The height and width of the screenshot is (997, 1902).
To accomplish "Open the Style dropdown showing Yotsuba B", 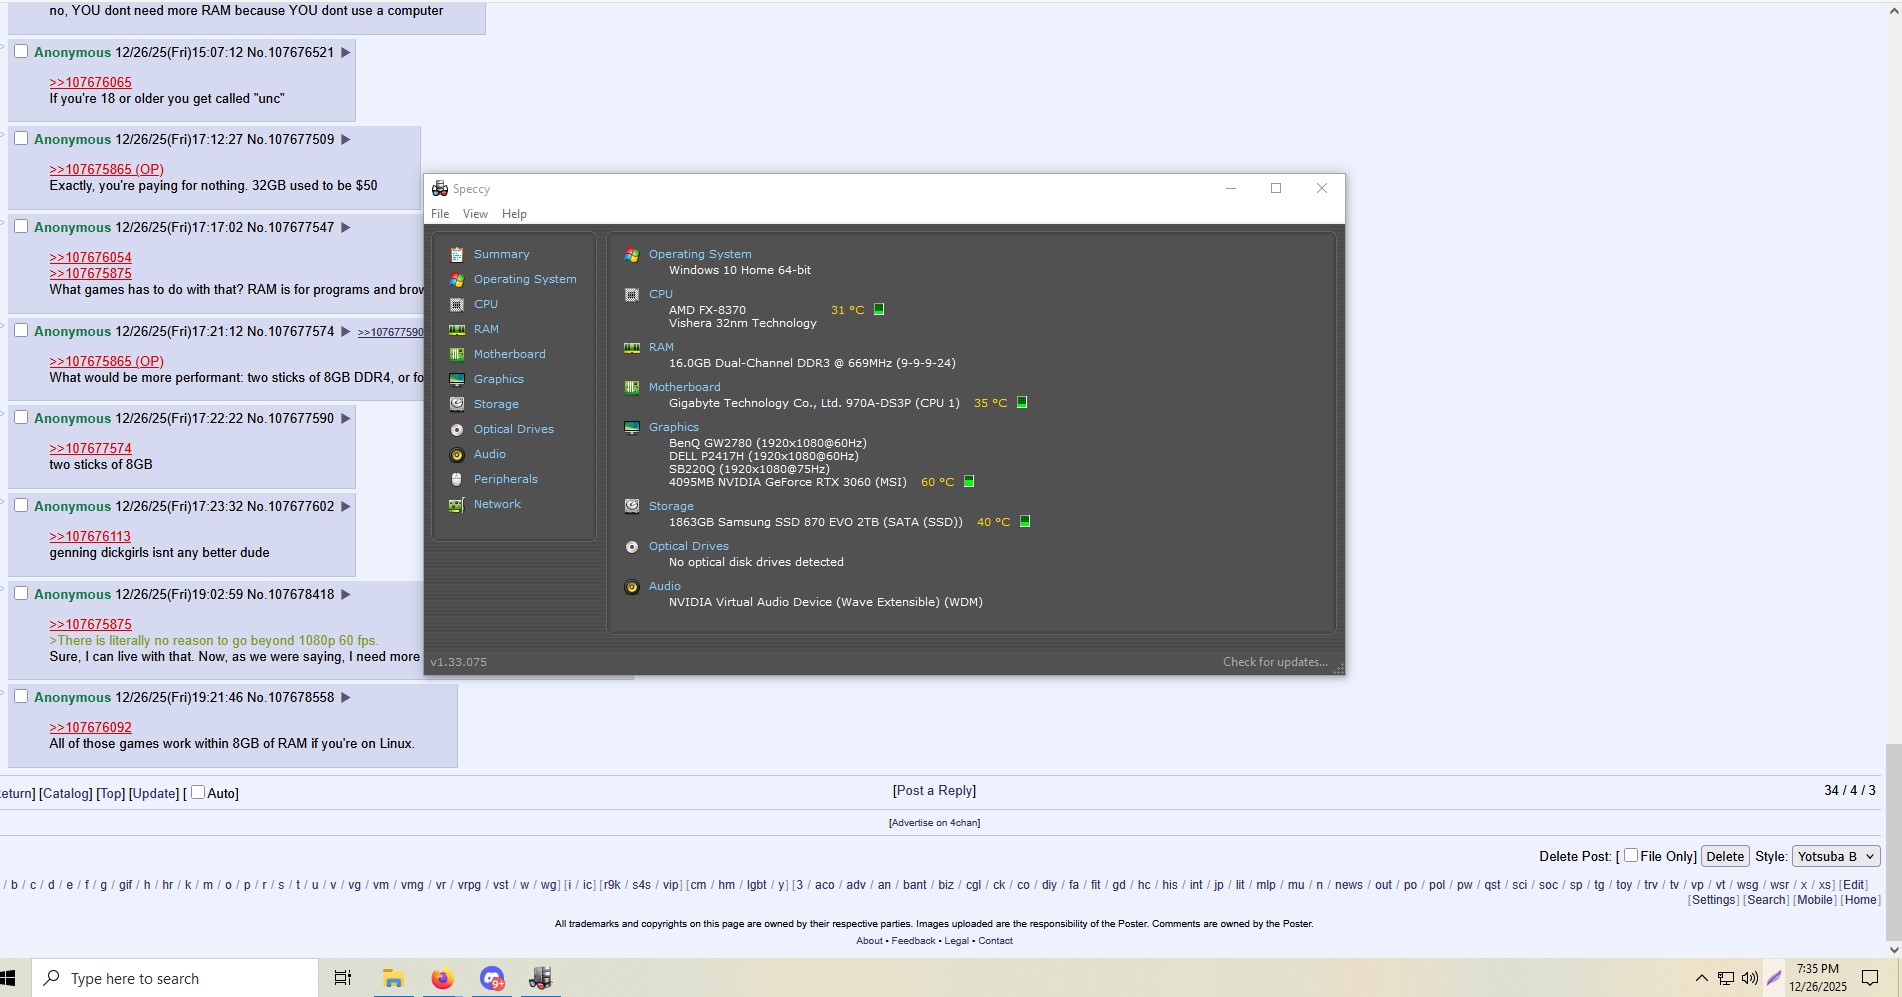I will (x=1836, y=856).
